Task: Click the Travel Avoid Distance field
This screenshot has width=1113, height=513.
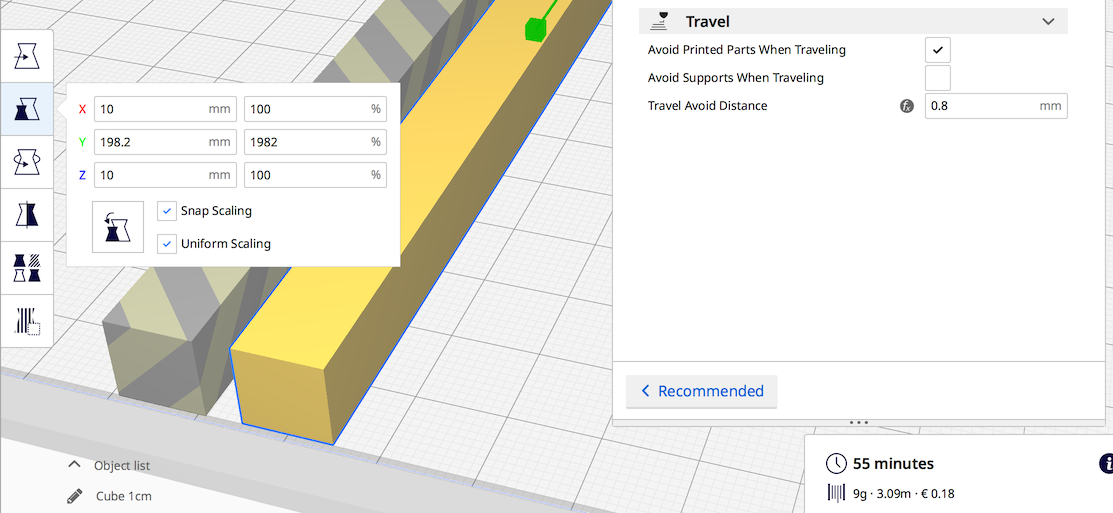Action: 996,106
